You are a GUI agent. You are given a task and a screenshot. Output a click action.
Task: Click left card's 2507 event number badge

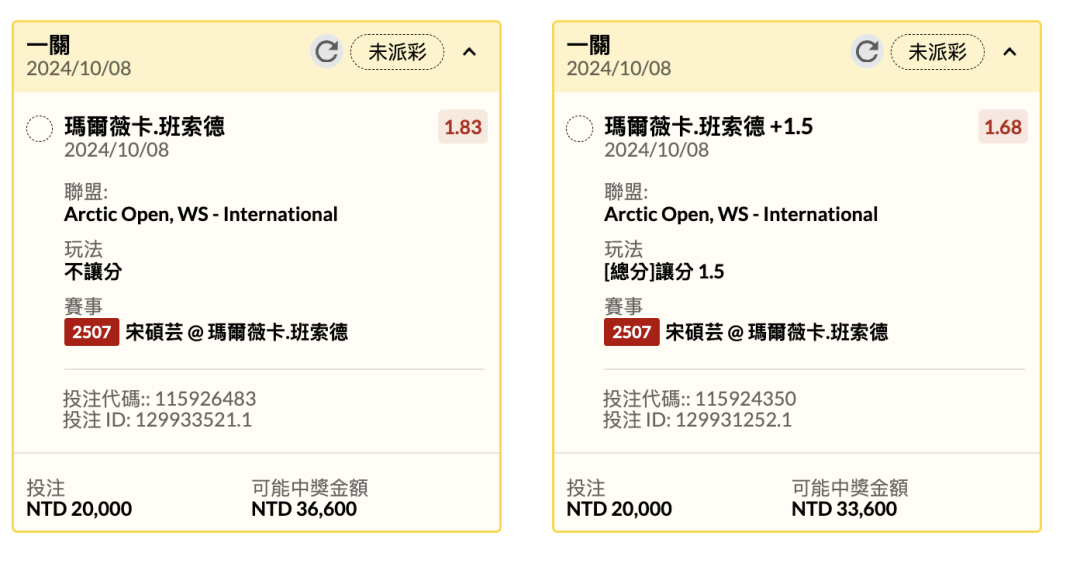pyautogui.click(x=91, y=332)
